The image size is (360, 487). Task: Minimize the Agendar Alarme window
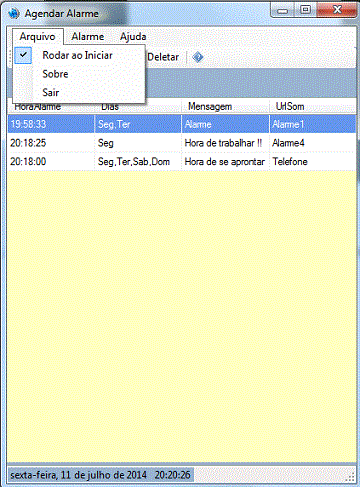point(282,11)
